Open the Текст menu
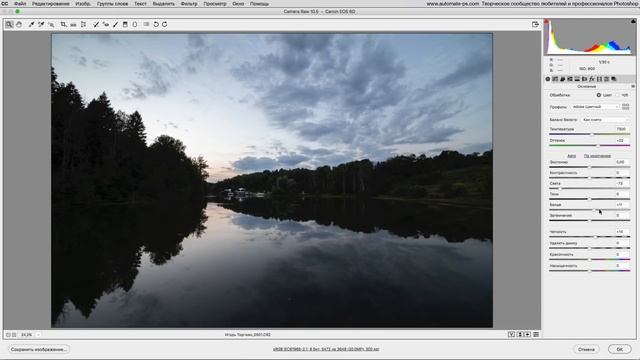640x360 pixels. [x=140, y=4]
